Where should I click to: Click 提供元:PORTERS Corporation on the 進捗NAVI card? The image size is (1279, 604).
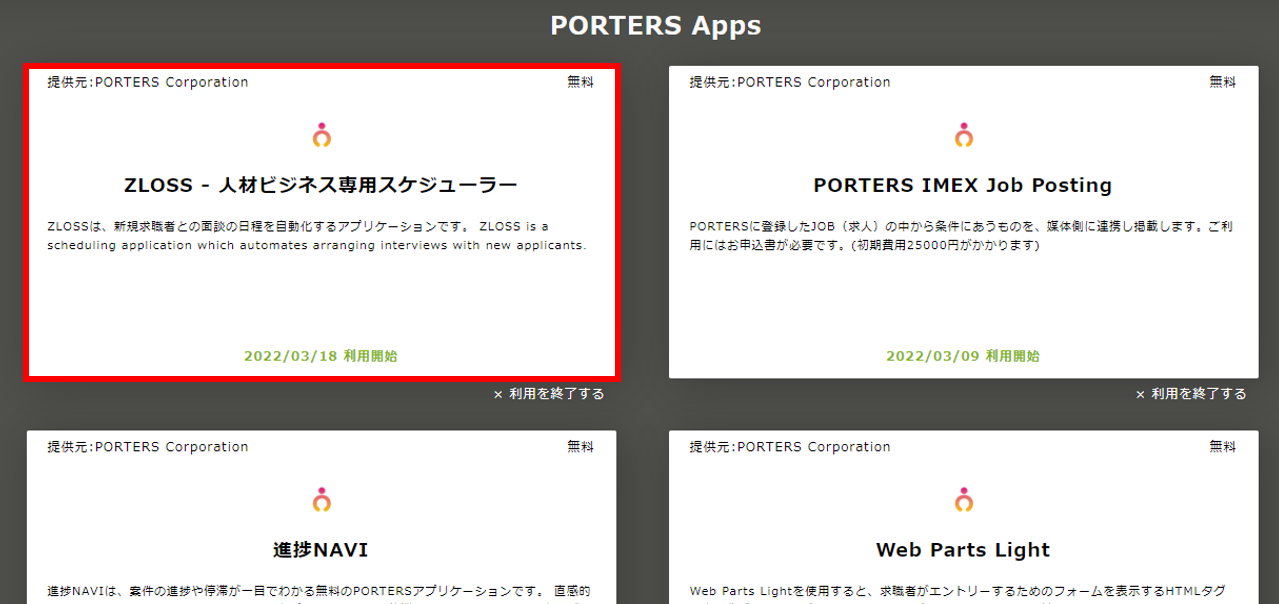[148, 447]
